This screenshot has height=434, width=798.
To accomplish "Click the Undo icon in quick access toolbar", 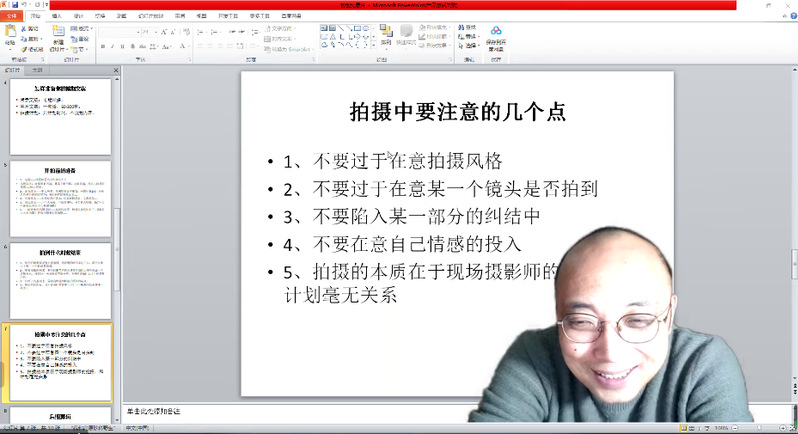I will pyautogui.click(x=26, y=5).
